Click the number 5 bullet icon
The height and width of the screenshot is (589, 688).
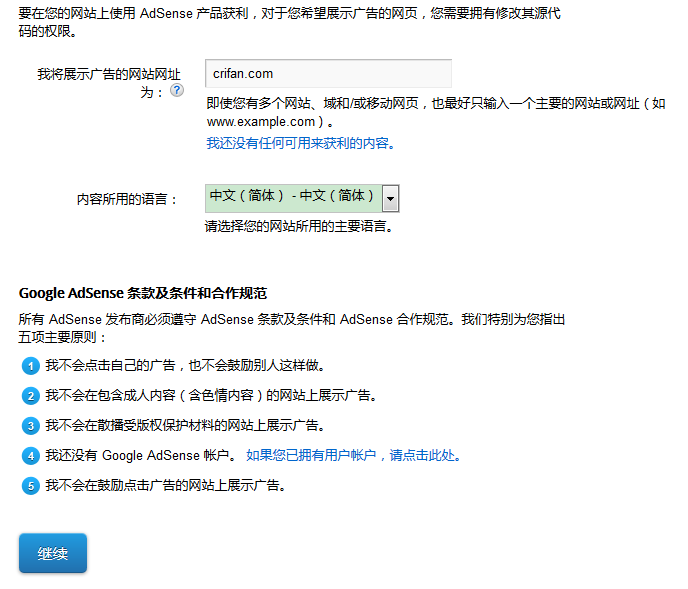(32, 486)
